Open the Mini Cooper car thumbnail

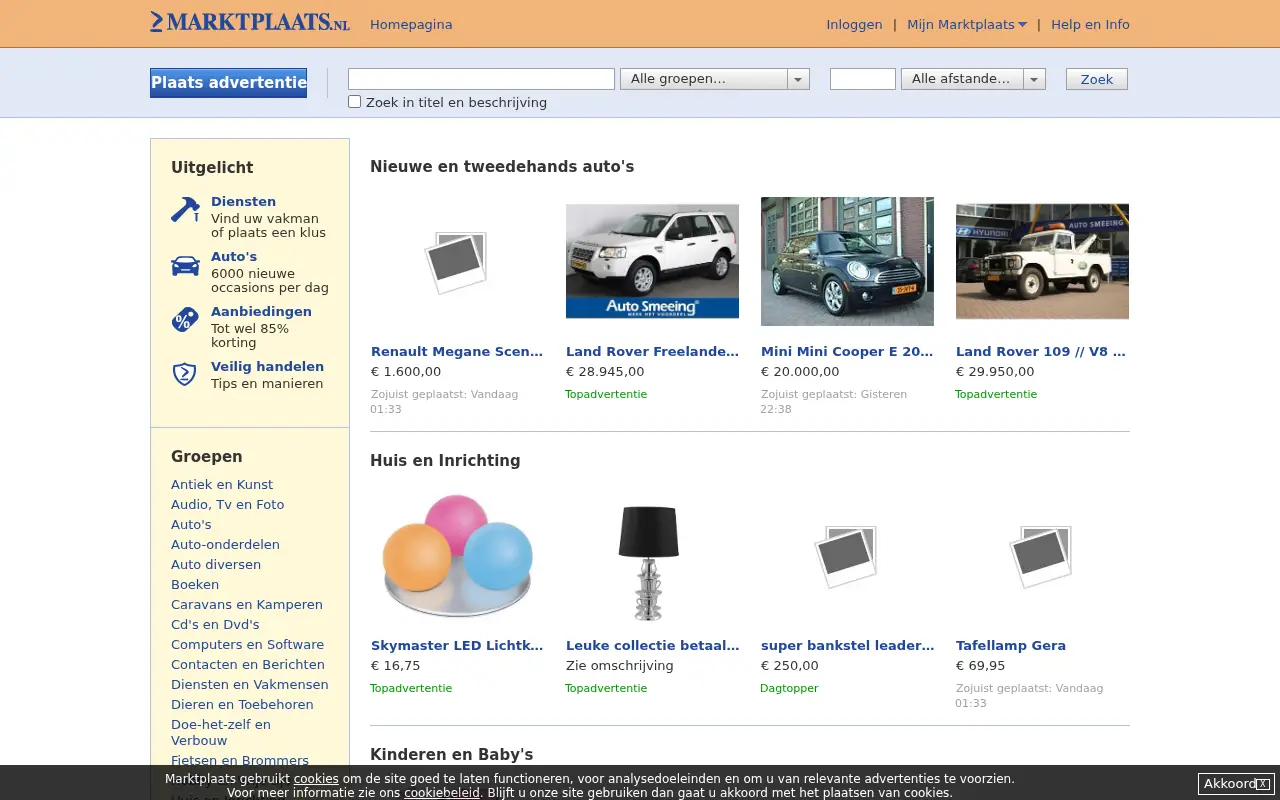click(847, 261)
